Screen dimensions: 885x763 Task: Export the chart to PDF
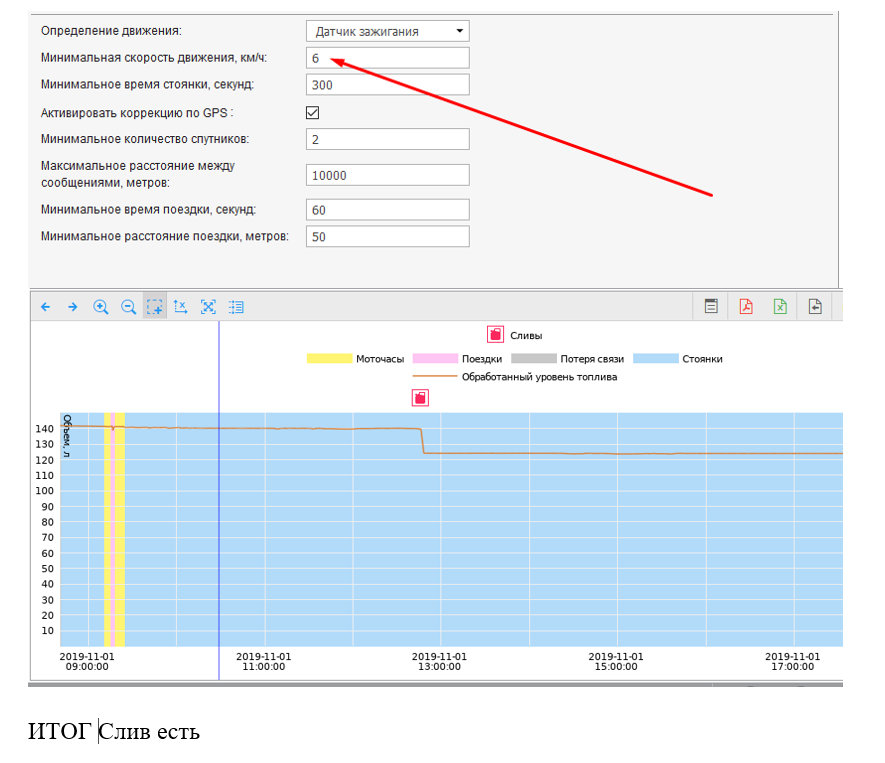[746, 307]
